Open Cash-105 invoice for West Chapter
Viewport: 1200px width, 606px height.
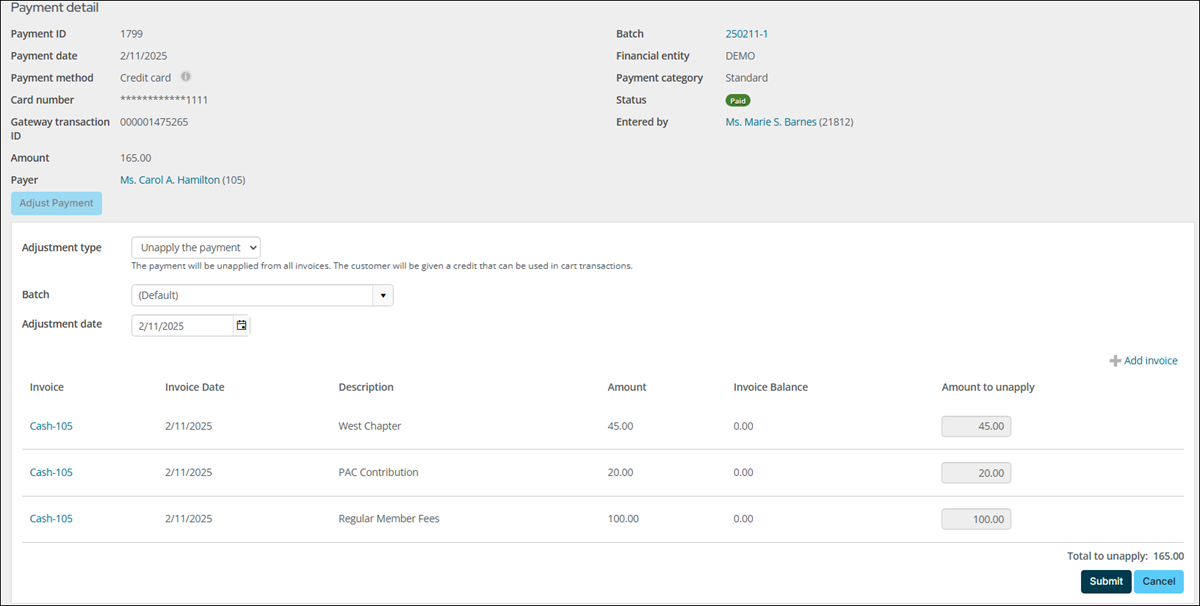click(x=51, y=426)
